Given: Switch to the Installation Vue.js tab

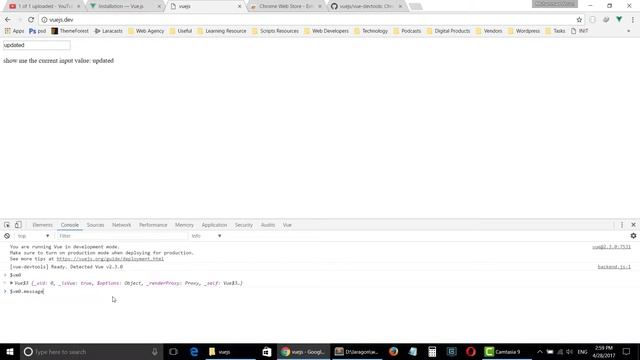Looking at the screenshot, I should pyautogui.click(x=125, y=6).
